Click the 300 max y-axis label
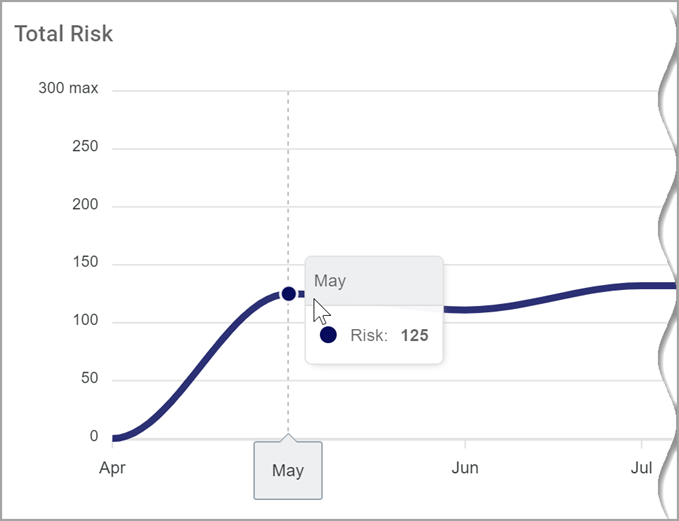This screenshot has width=679, height=521. point(68,88)
